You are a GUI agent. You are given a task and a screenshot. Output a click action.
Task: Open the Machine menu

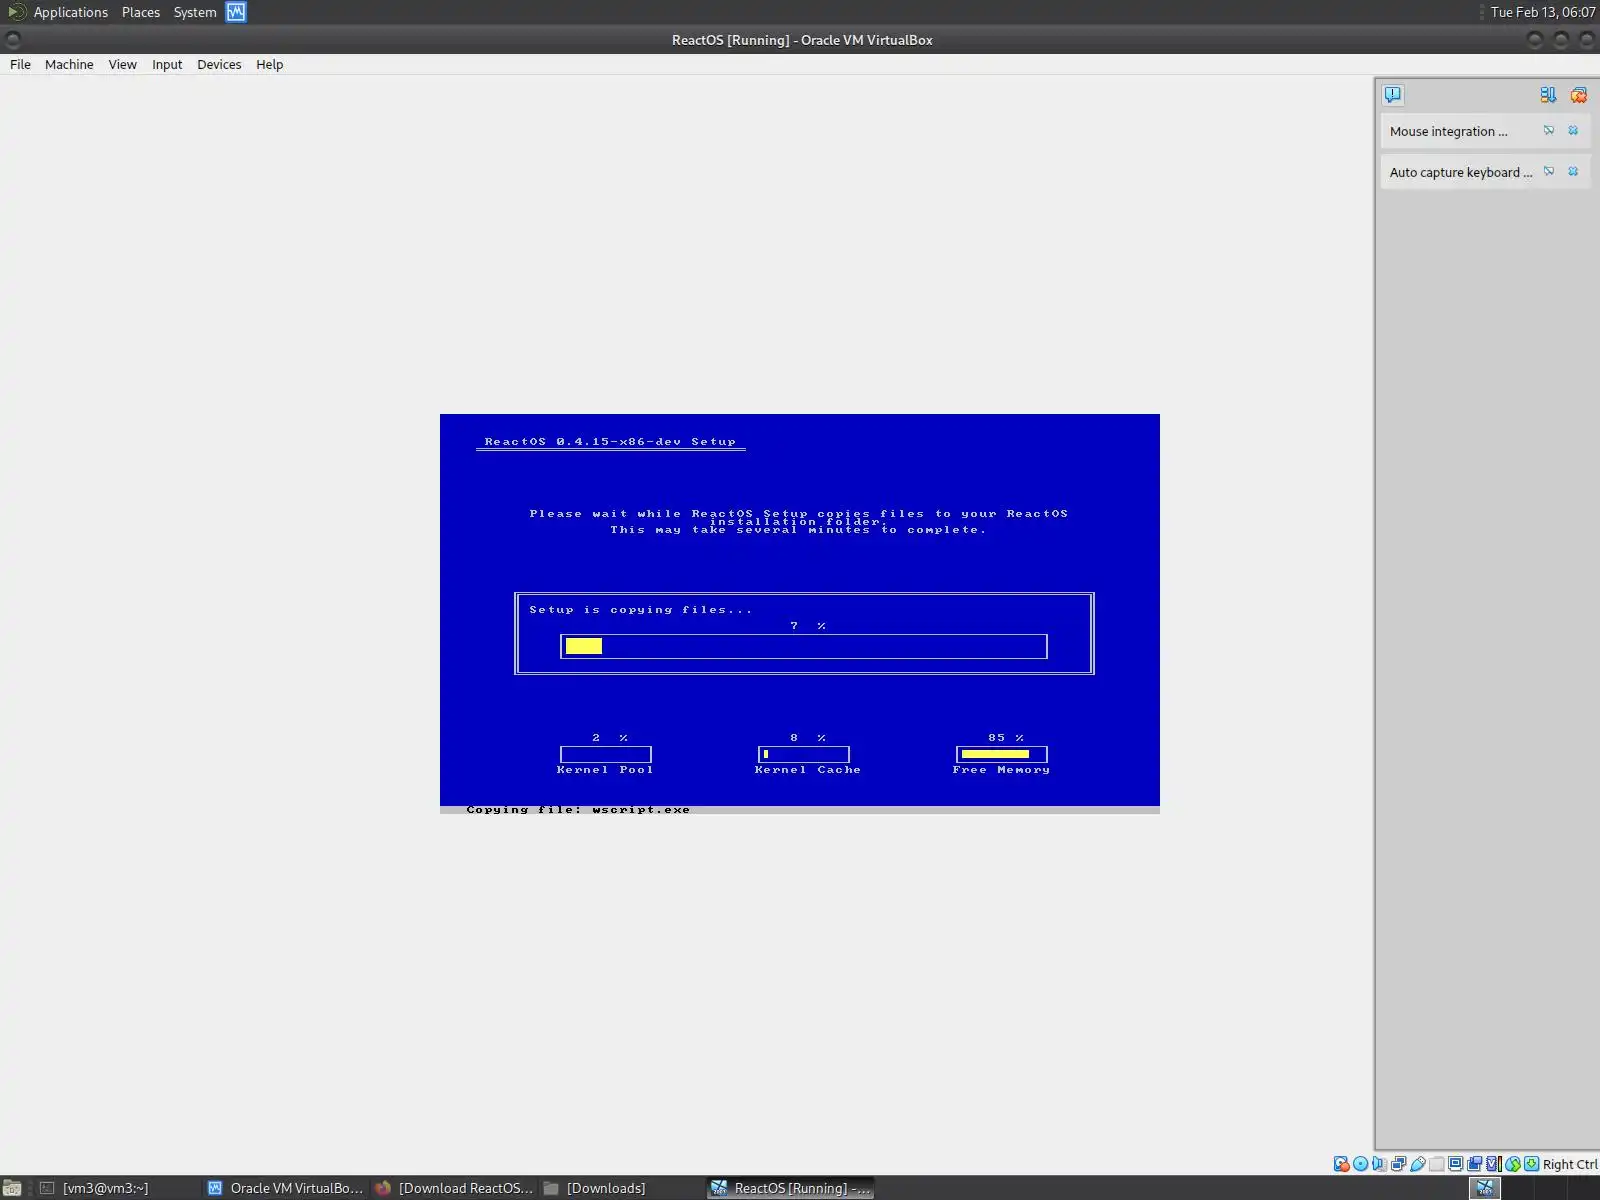69,65
